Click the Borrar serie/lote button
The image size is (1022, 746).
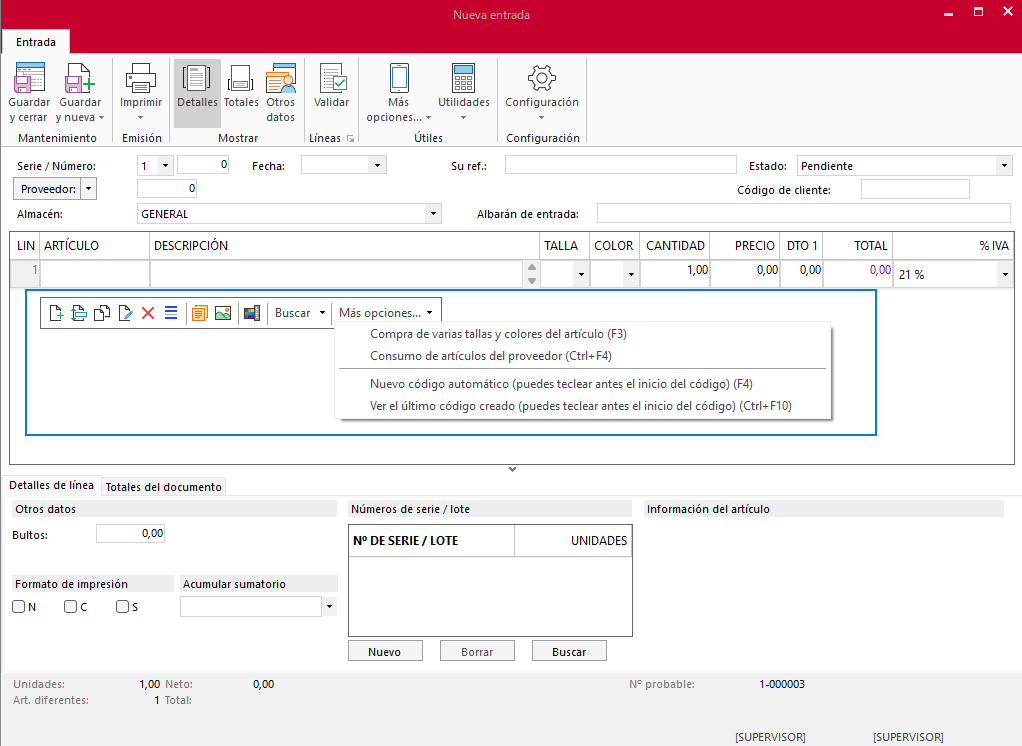coord(477,652)
